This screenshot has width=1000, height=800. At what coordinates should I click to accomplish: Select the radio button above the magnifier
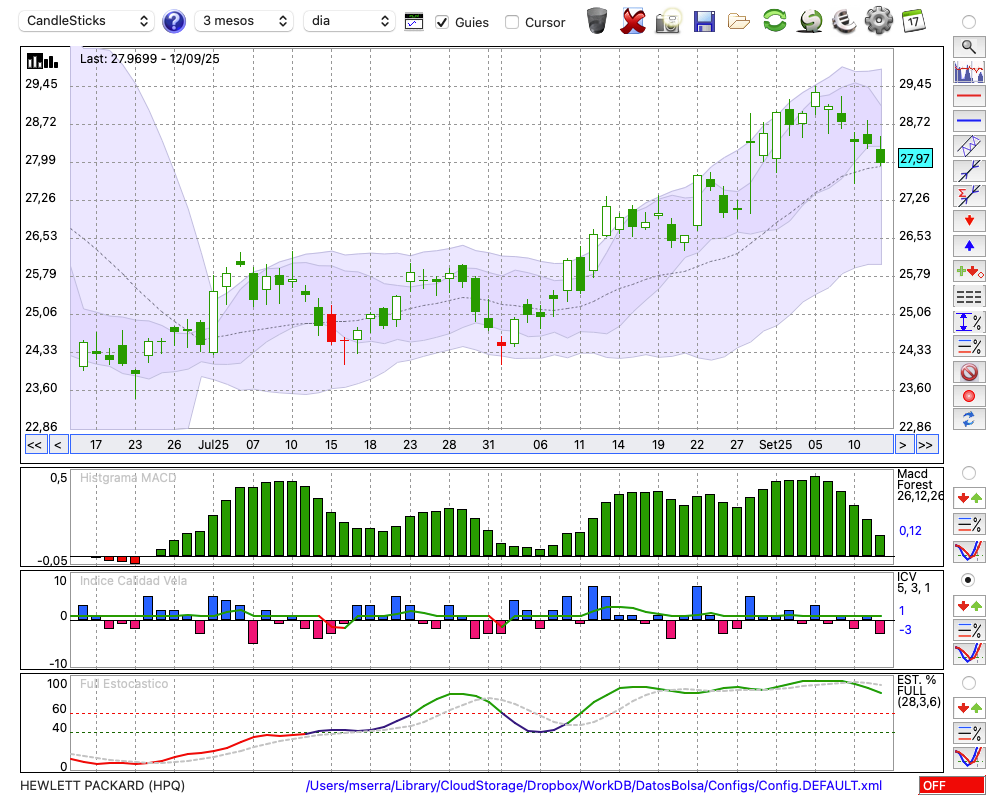tap(969, 22)
